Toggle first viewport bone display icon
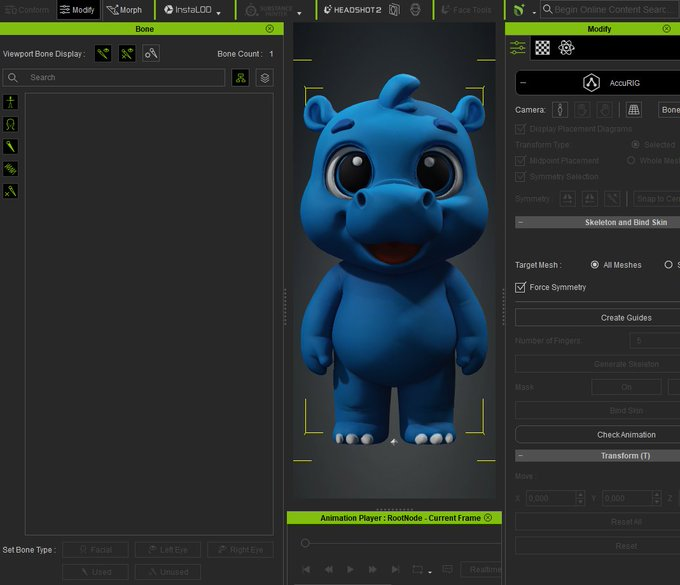 (x=103, y=54)
